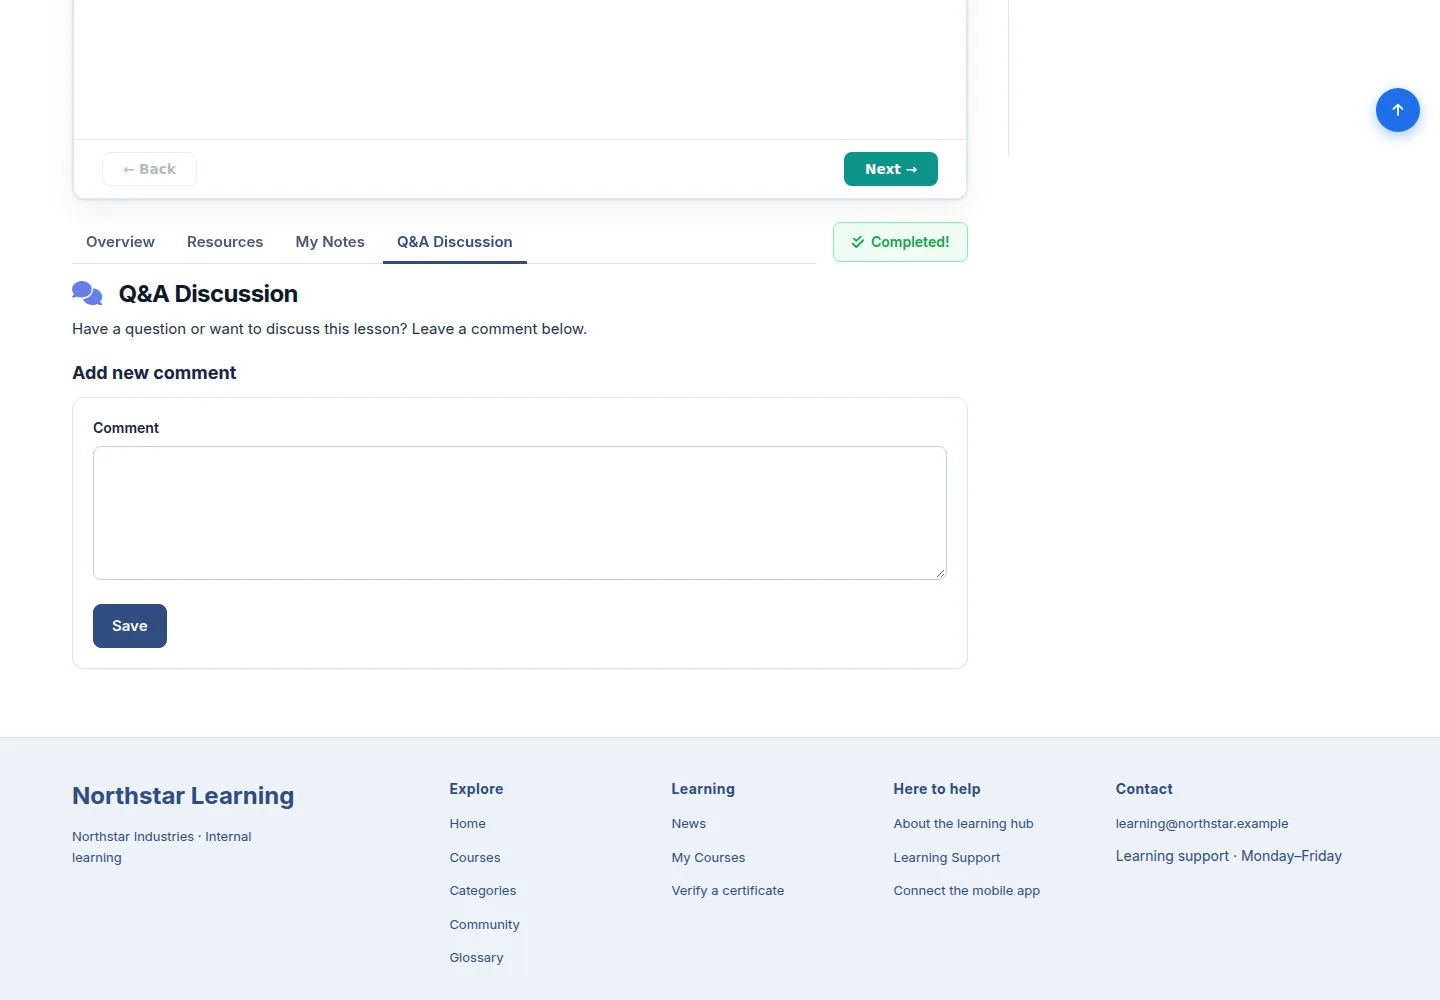Focus the Comment text area
Image resolution: width=1440 pixels, height=1000 pixels.
(x=520, y=513)
